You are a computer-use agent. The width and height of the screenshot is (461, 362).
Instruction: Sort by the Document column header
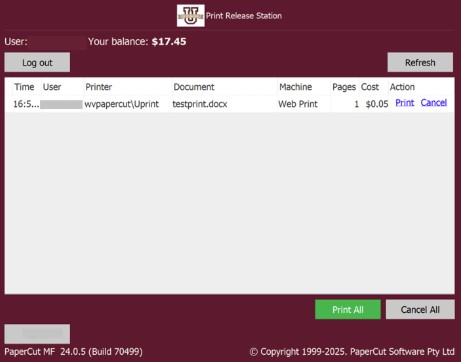click(x=194, y=87)
